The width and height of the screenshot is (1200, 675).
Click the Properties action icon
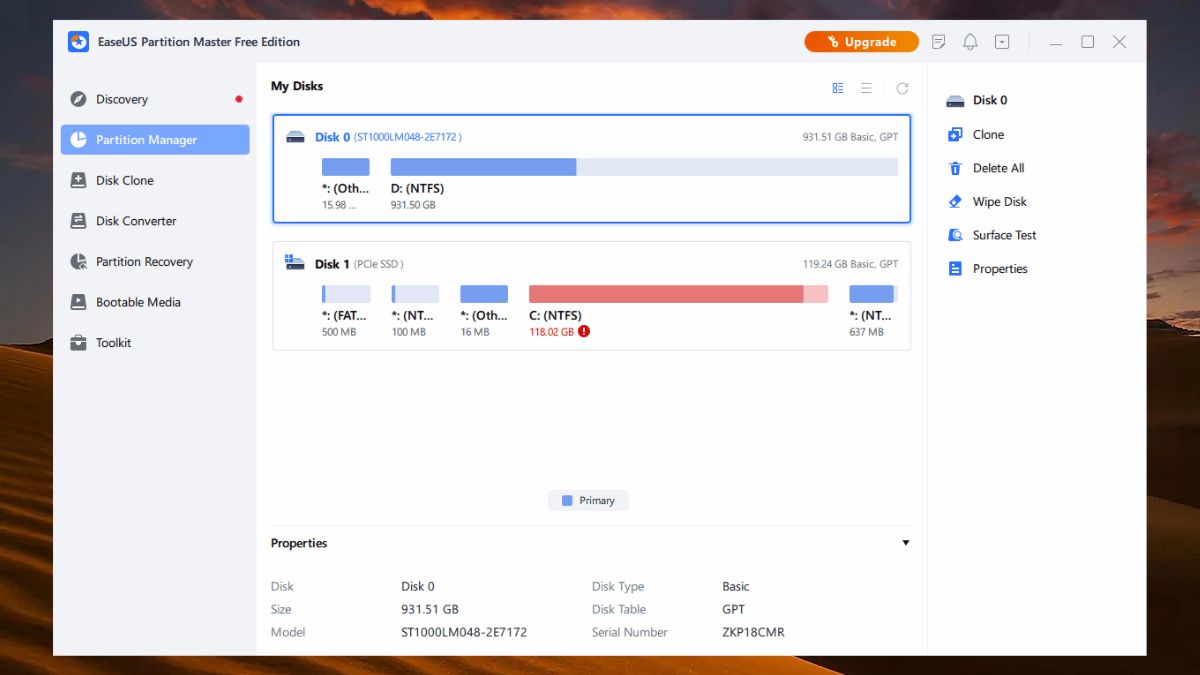point(955,269)
